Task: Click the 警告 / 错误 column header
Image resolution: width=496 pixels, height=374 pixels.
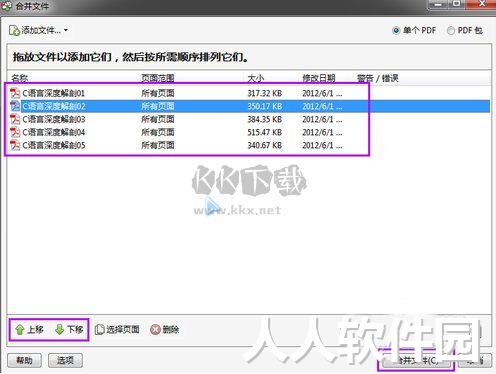Action: (378, 78)
